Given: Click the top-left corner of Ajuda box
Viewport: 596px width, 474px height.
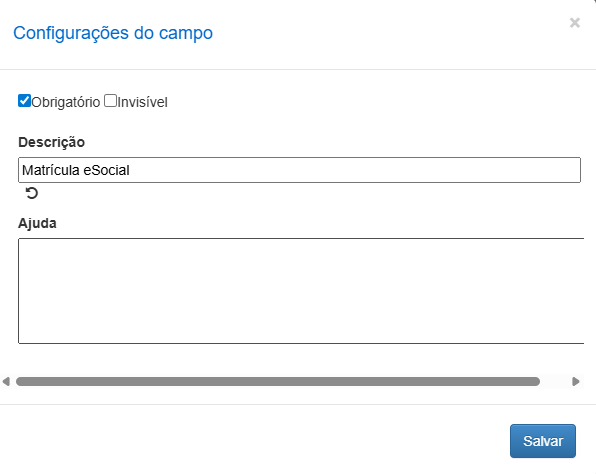Looking at the screenshot, I should pyautogui.click(x=21, y=241).
